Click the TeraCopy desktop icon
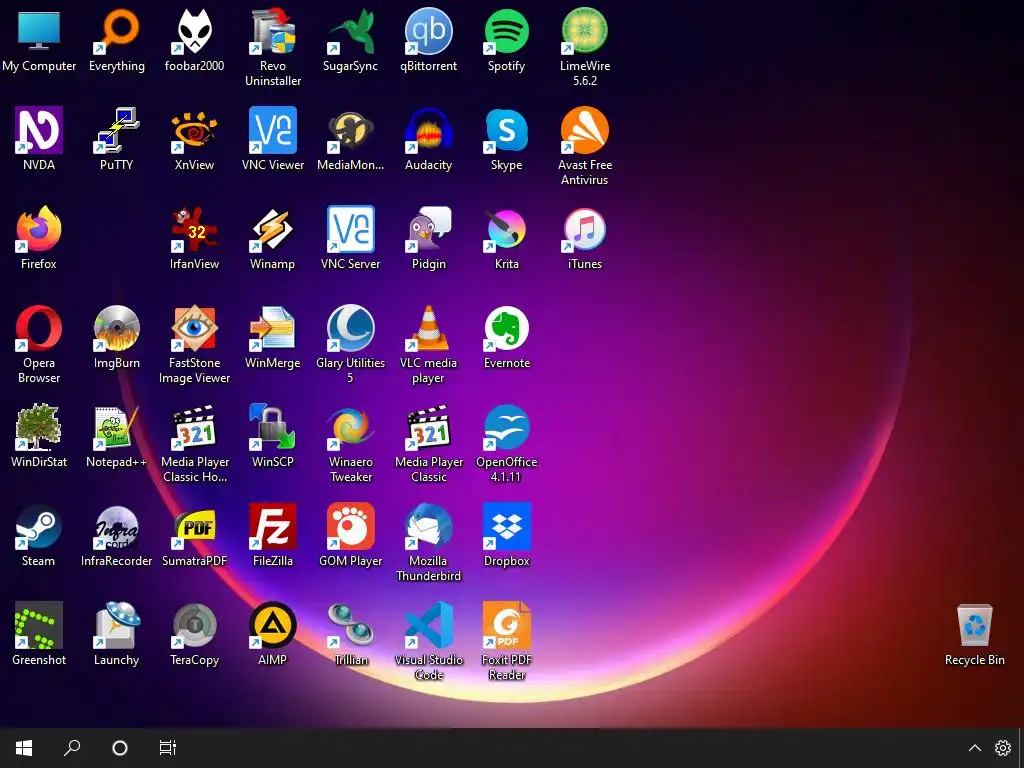This screenshot has width=1024, height=768. point(194,626)
